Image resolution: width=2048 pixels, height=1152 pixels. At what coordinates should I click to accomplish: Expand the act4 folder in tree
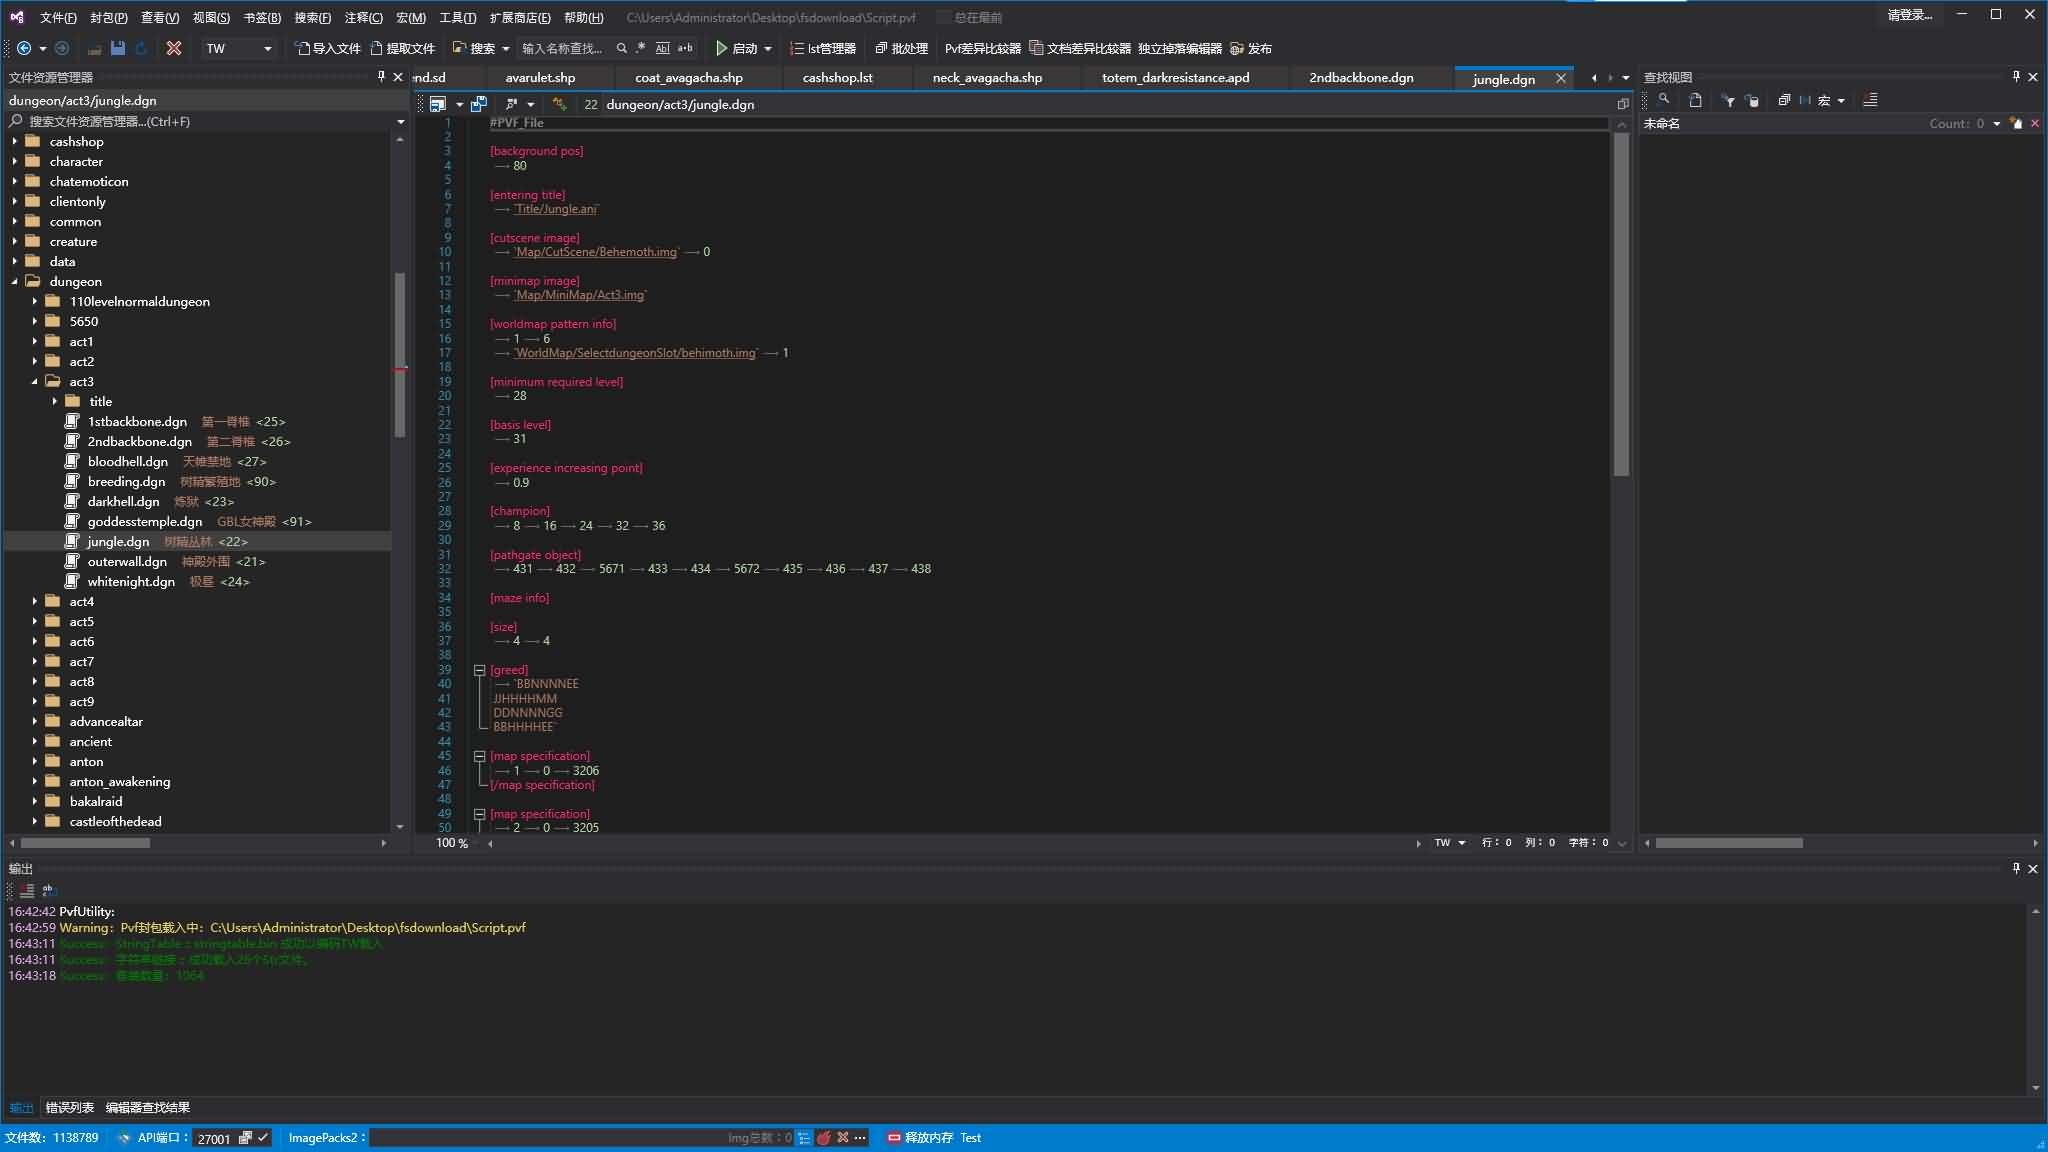pyautogui.click(x=34, y=602)
